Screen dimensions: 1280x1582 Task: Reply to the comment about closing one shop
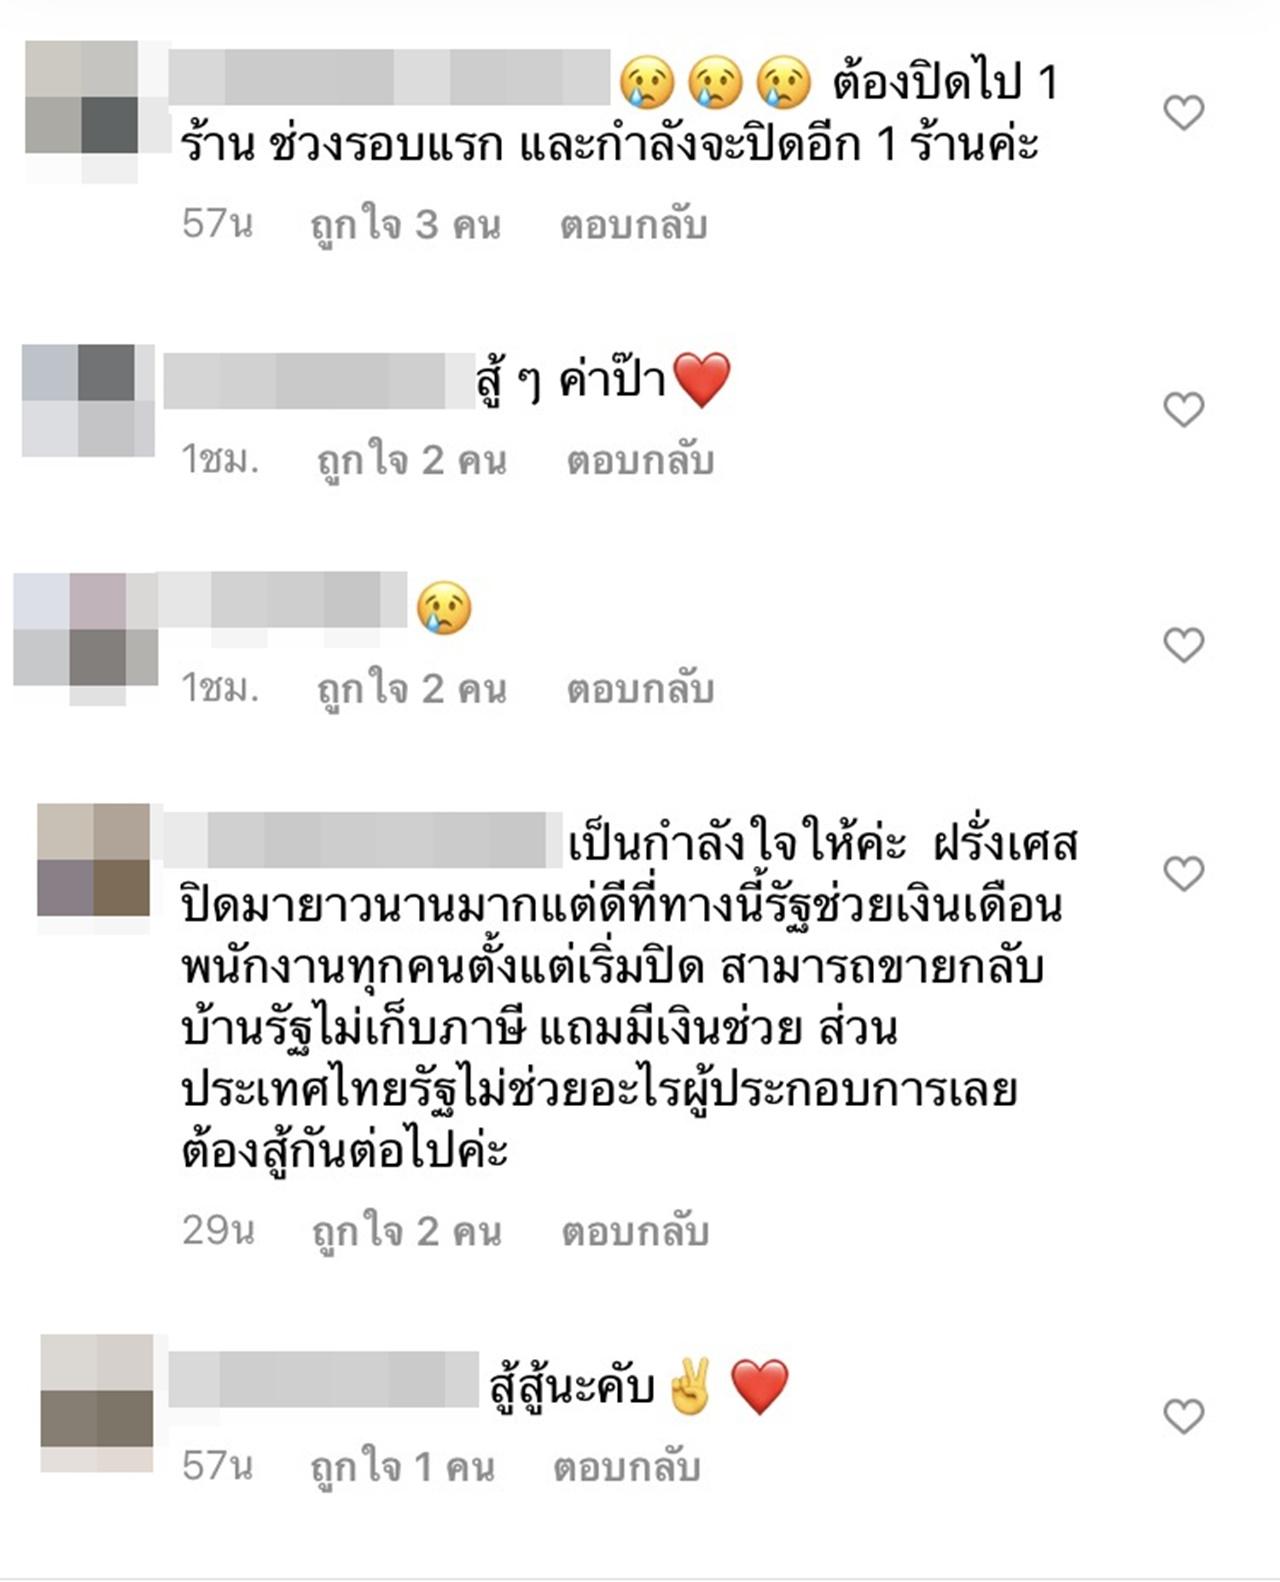coord(633,225)
